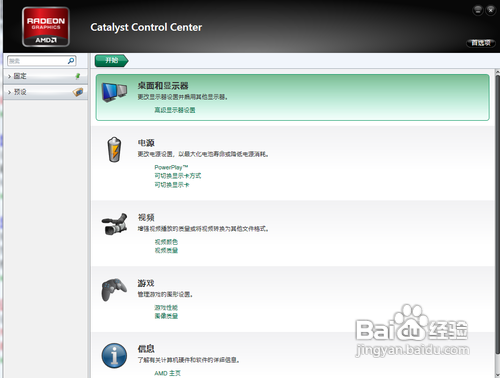The image size is (500, 378).
Task: Expand the 预设 presets section
Action: click(46, 92)
